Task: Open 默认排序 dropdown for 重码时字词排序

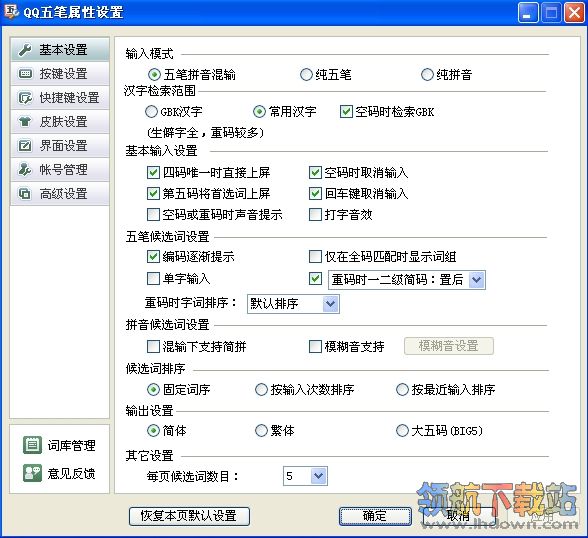Action: 293,304
